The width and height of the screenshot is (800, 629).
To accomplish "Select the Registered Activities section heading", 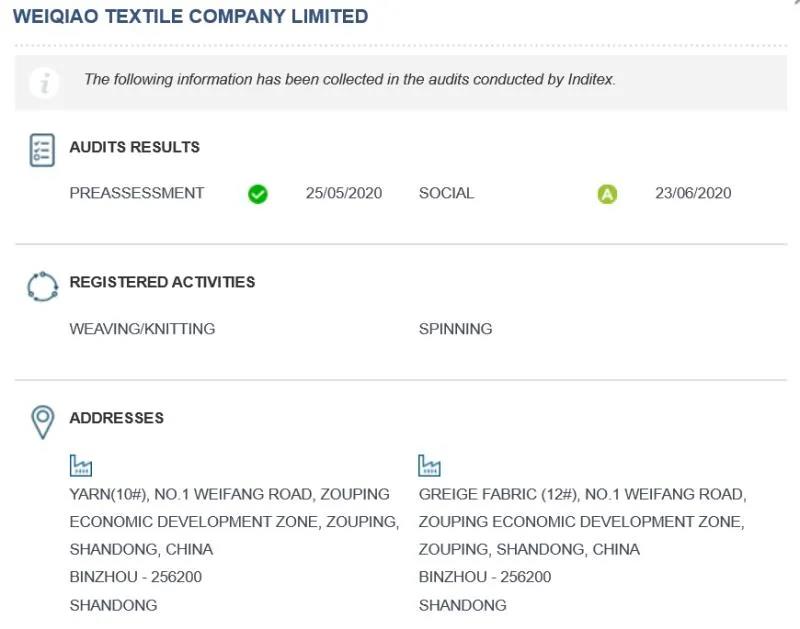I will 162,282.
